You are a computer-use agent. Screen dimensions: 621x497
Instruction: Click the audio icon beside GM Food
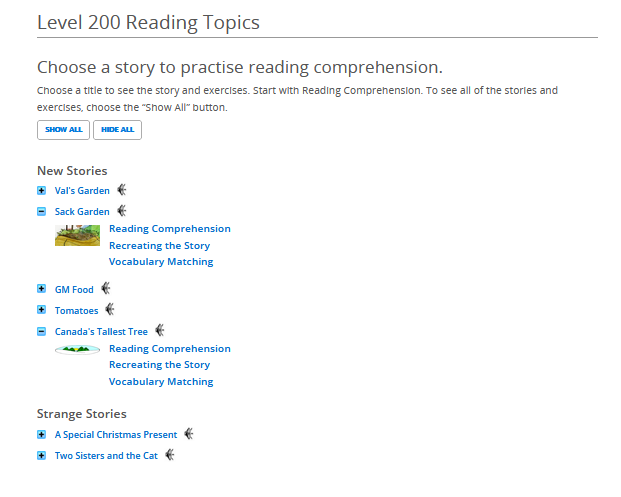pyautogui.click(x=105, y=289)
